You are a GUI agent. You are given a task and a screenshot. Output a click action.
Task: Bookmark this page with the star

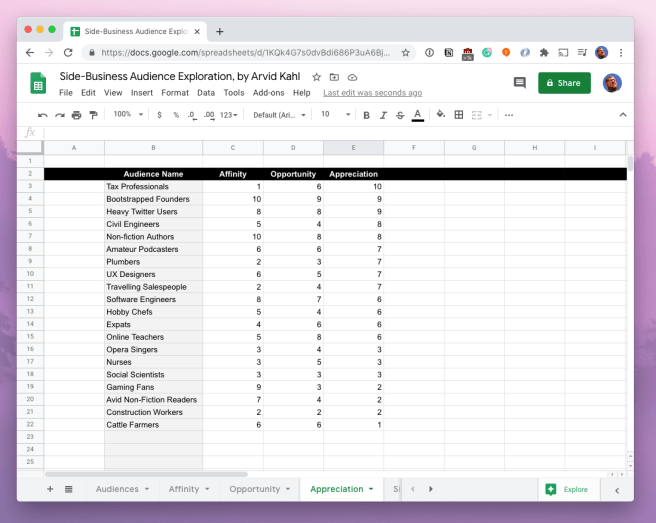[x=405, y=53]
